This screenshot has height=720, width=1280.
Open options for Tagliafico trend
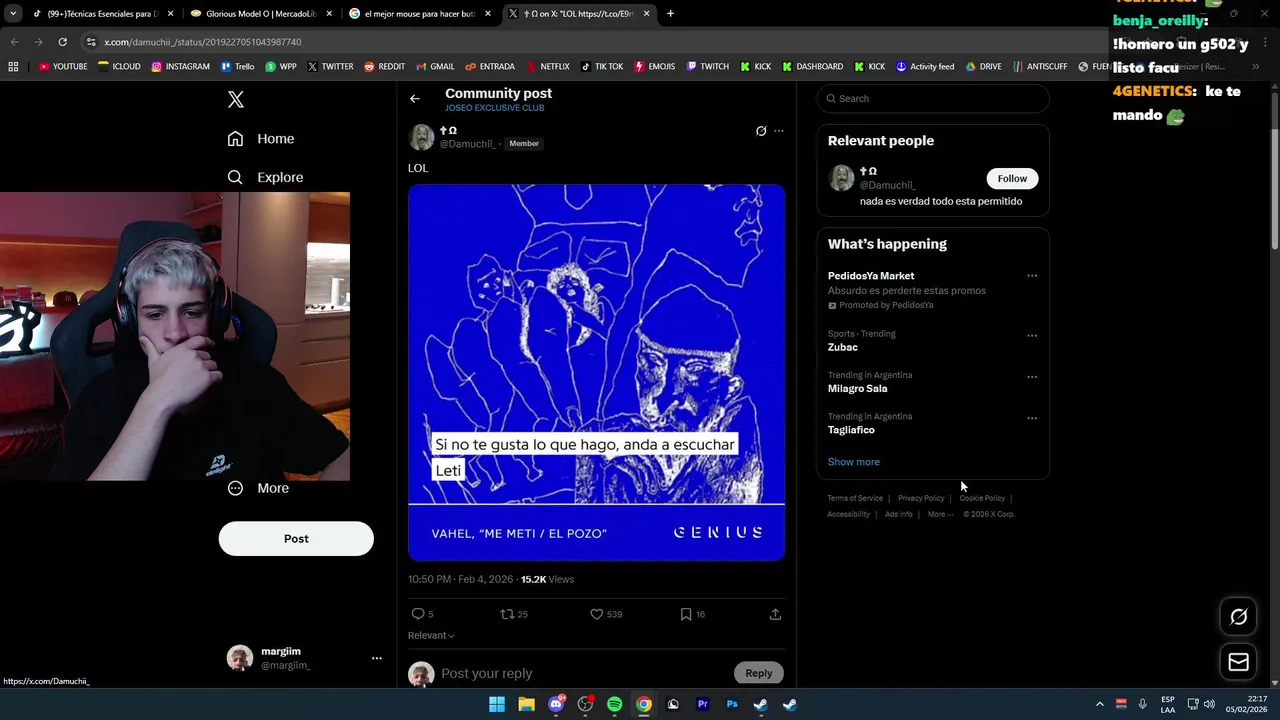(1032, 418)
